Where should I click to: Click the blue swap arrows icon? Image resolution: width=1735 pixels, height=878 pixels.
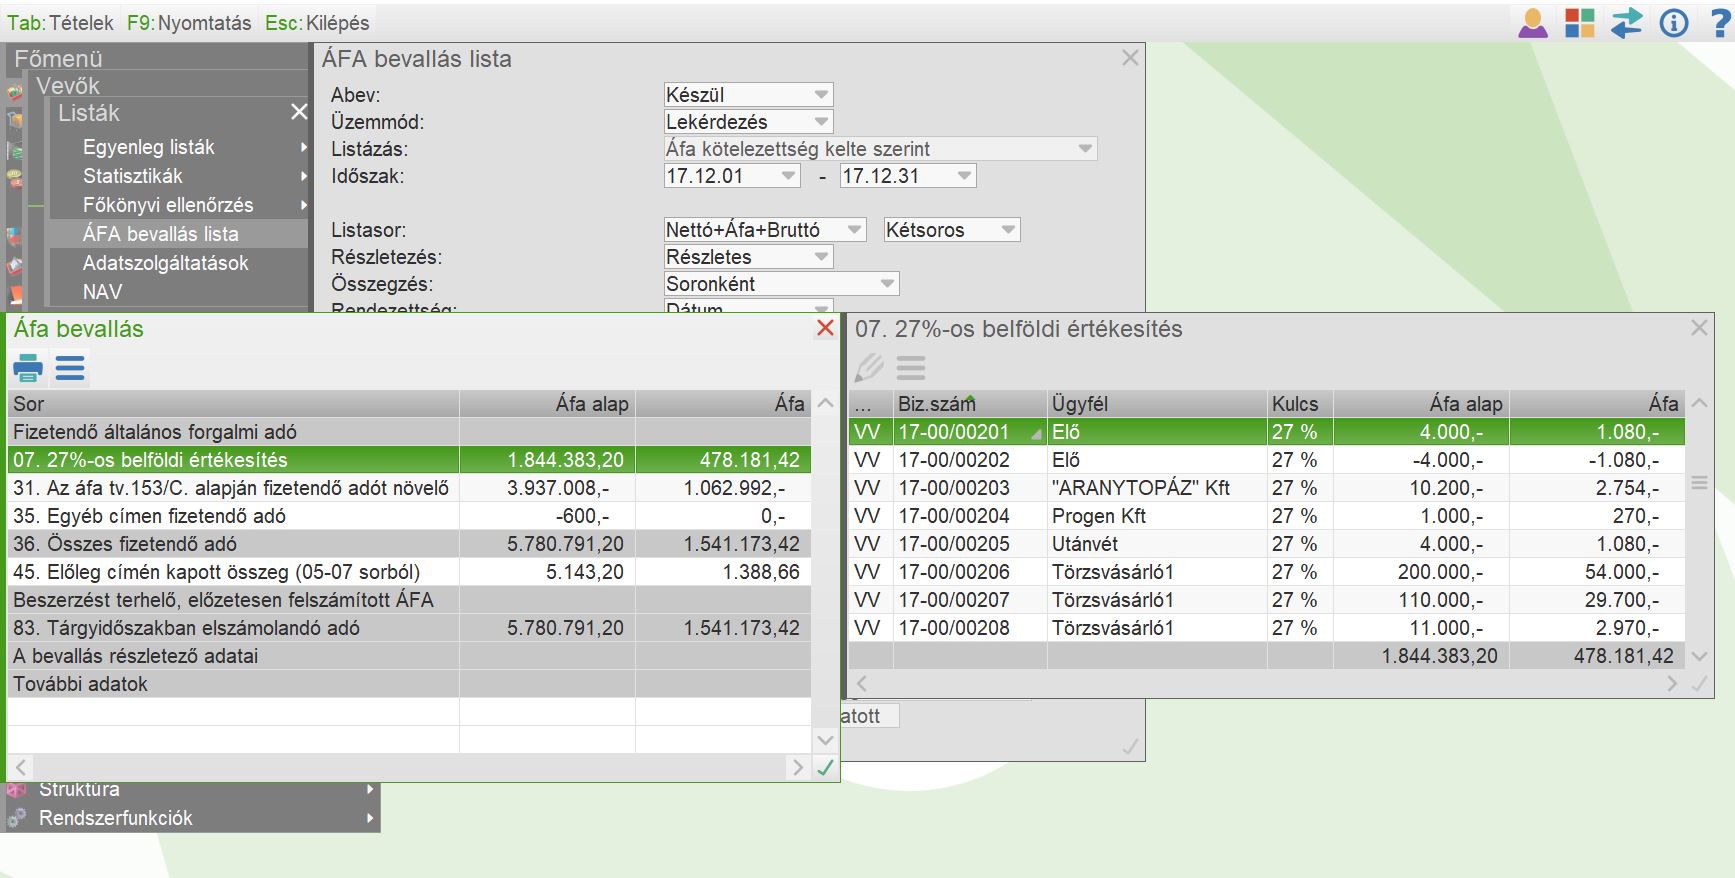coord(1626,23)
